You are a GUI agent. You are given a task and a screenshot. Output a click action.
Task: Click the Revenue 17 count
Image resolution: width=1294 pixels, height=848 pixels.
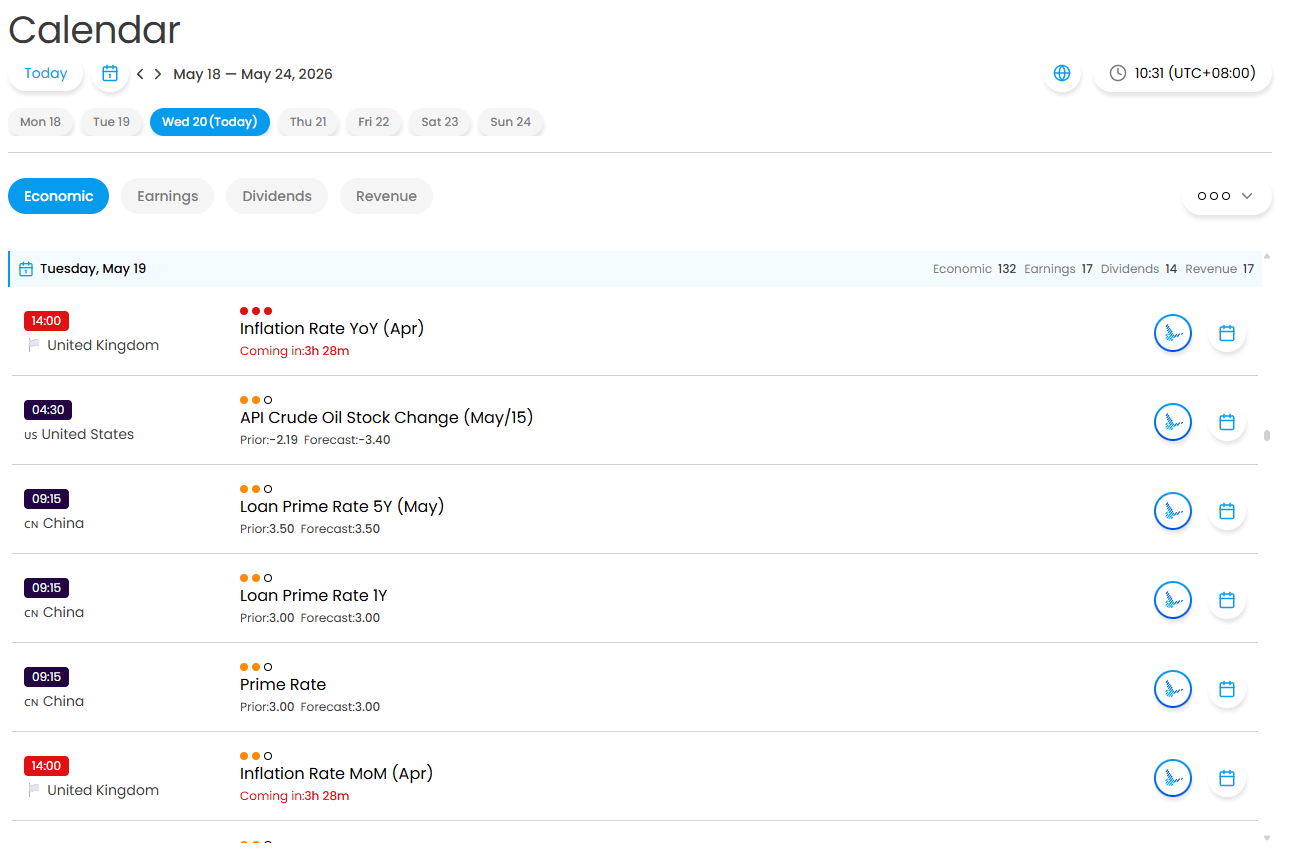tap(1219, 269)
